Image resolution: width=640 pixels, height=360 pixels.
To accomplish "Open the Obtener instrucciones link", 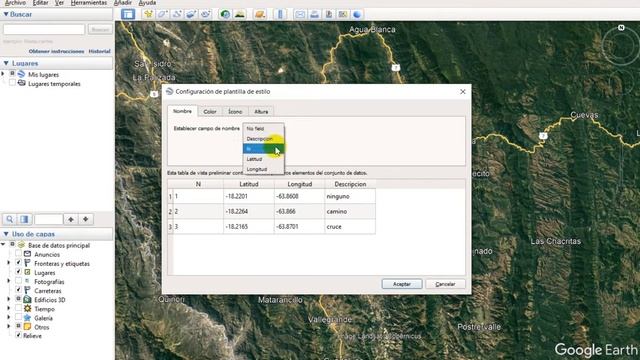I will point(56,51).
